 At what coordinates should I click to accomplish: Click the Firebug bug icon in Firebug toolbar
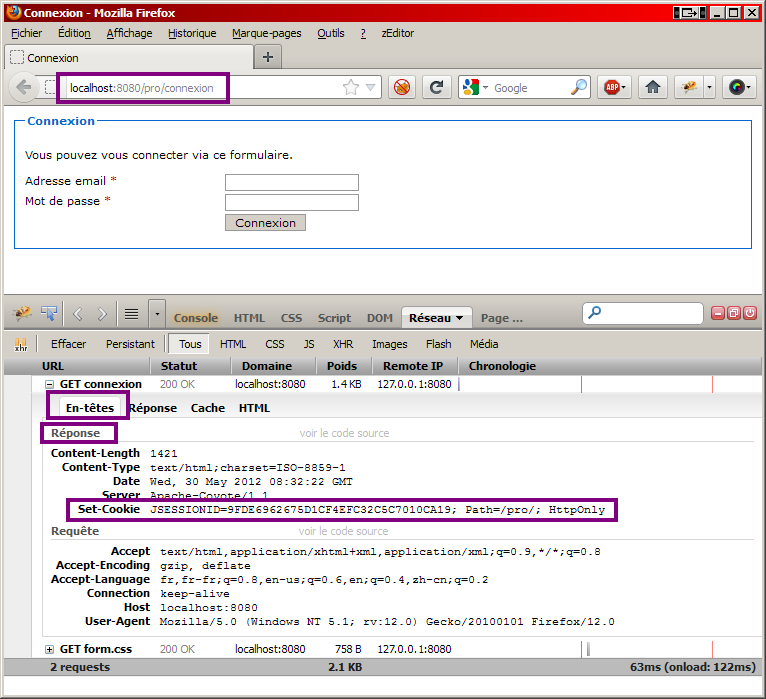pos(22,314)
